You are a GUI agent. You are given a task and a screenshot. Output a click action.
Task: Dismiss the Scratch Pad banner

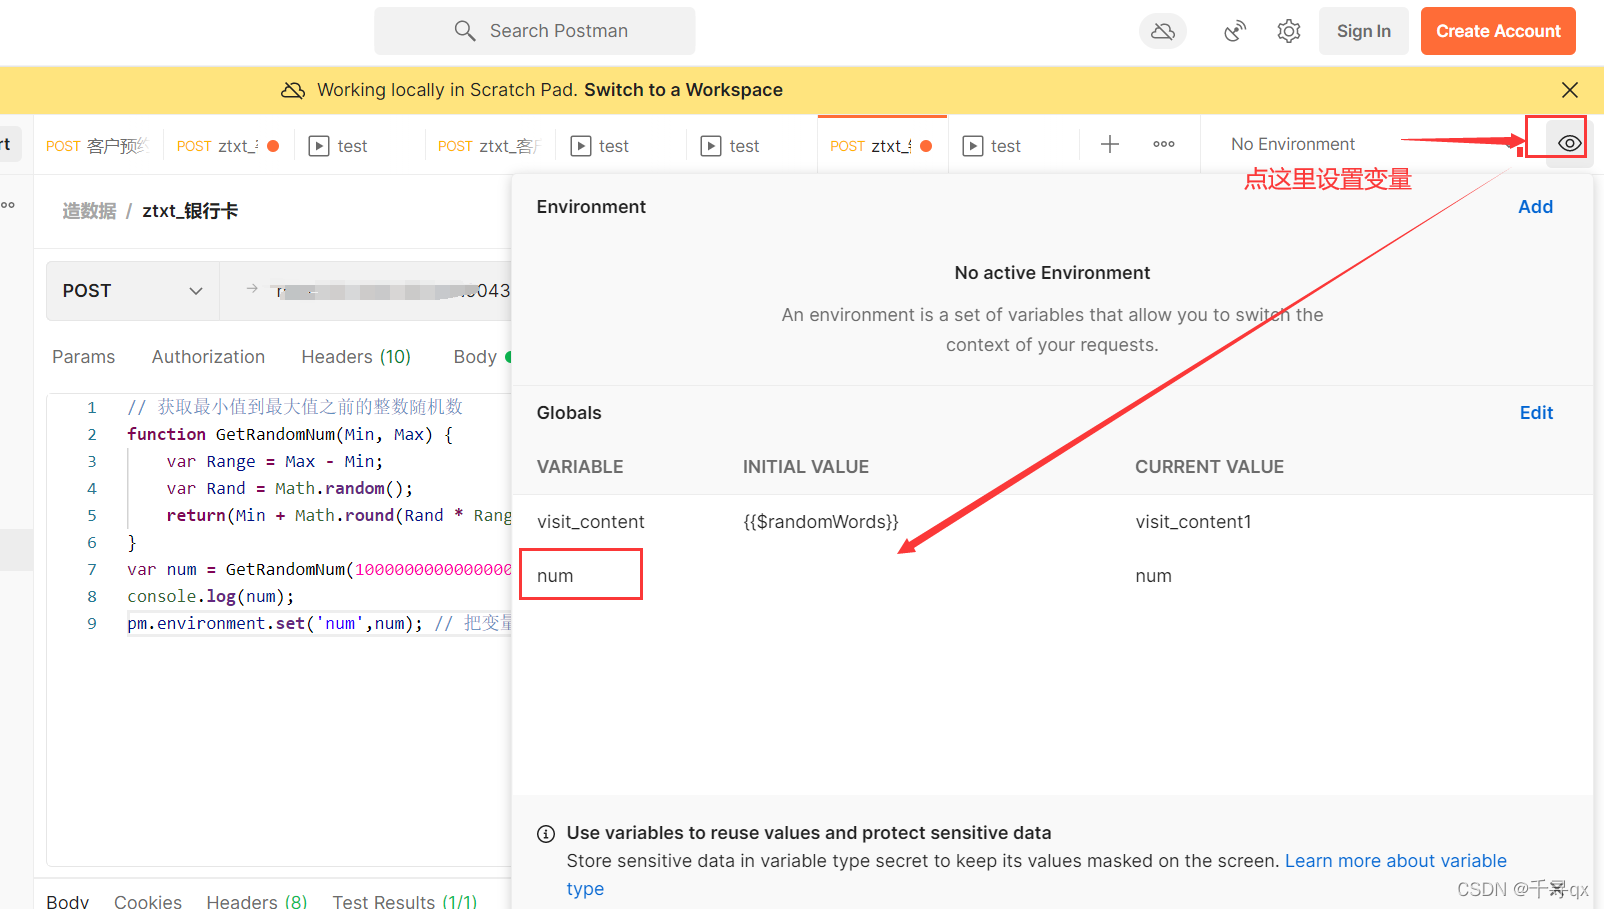1570,90
